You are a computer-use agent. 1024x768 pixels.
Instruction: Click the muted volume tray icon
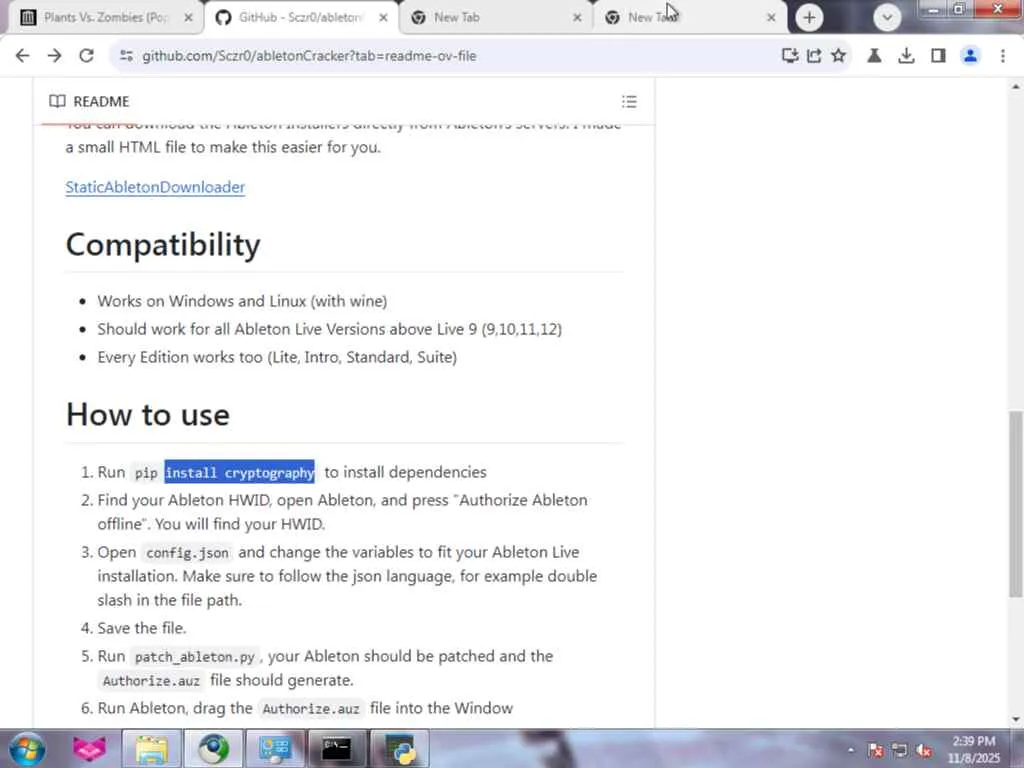[924, 750]
